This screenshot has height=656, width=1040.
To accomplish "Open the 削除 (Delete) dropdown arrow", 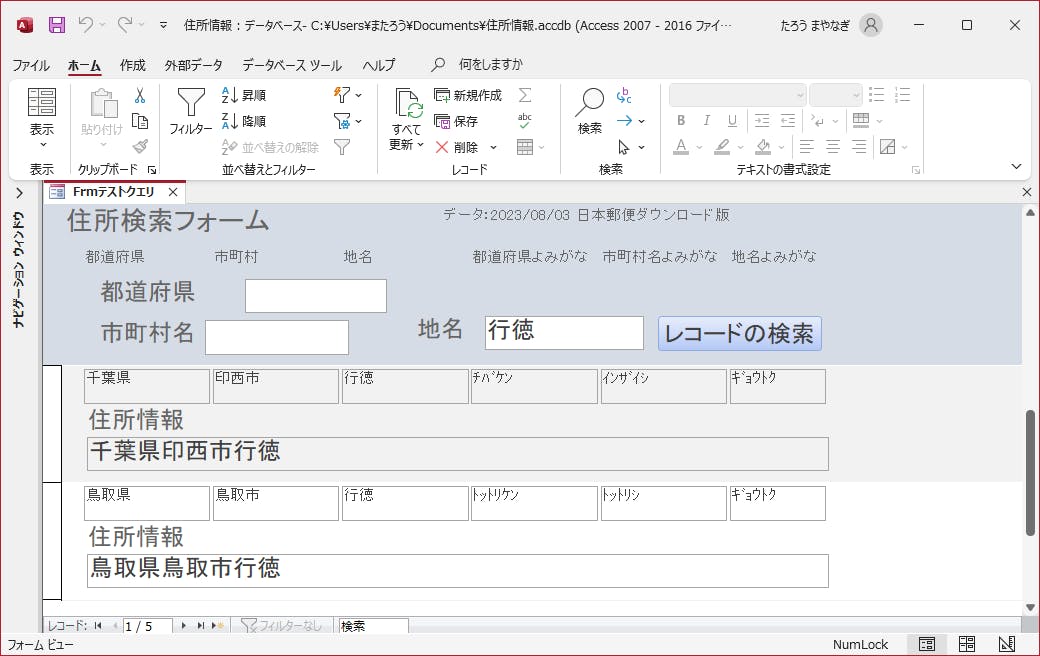I will (495, 147).
